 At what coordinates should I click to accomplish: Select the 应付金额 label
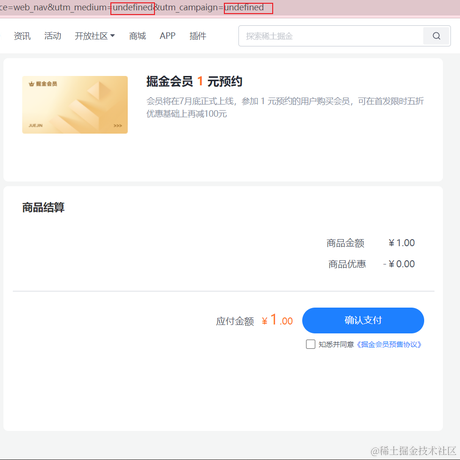click(x=235, y=321)
